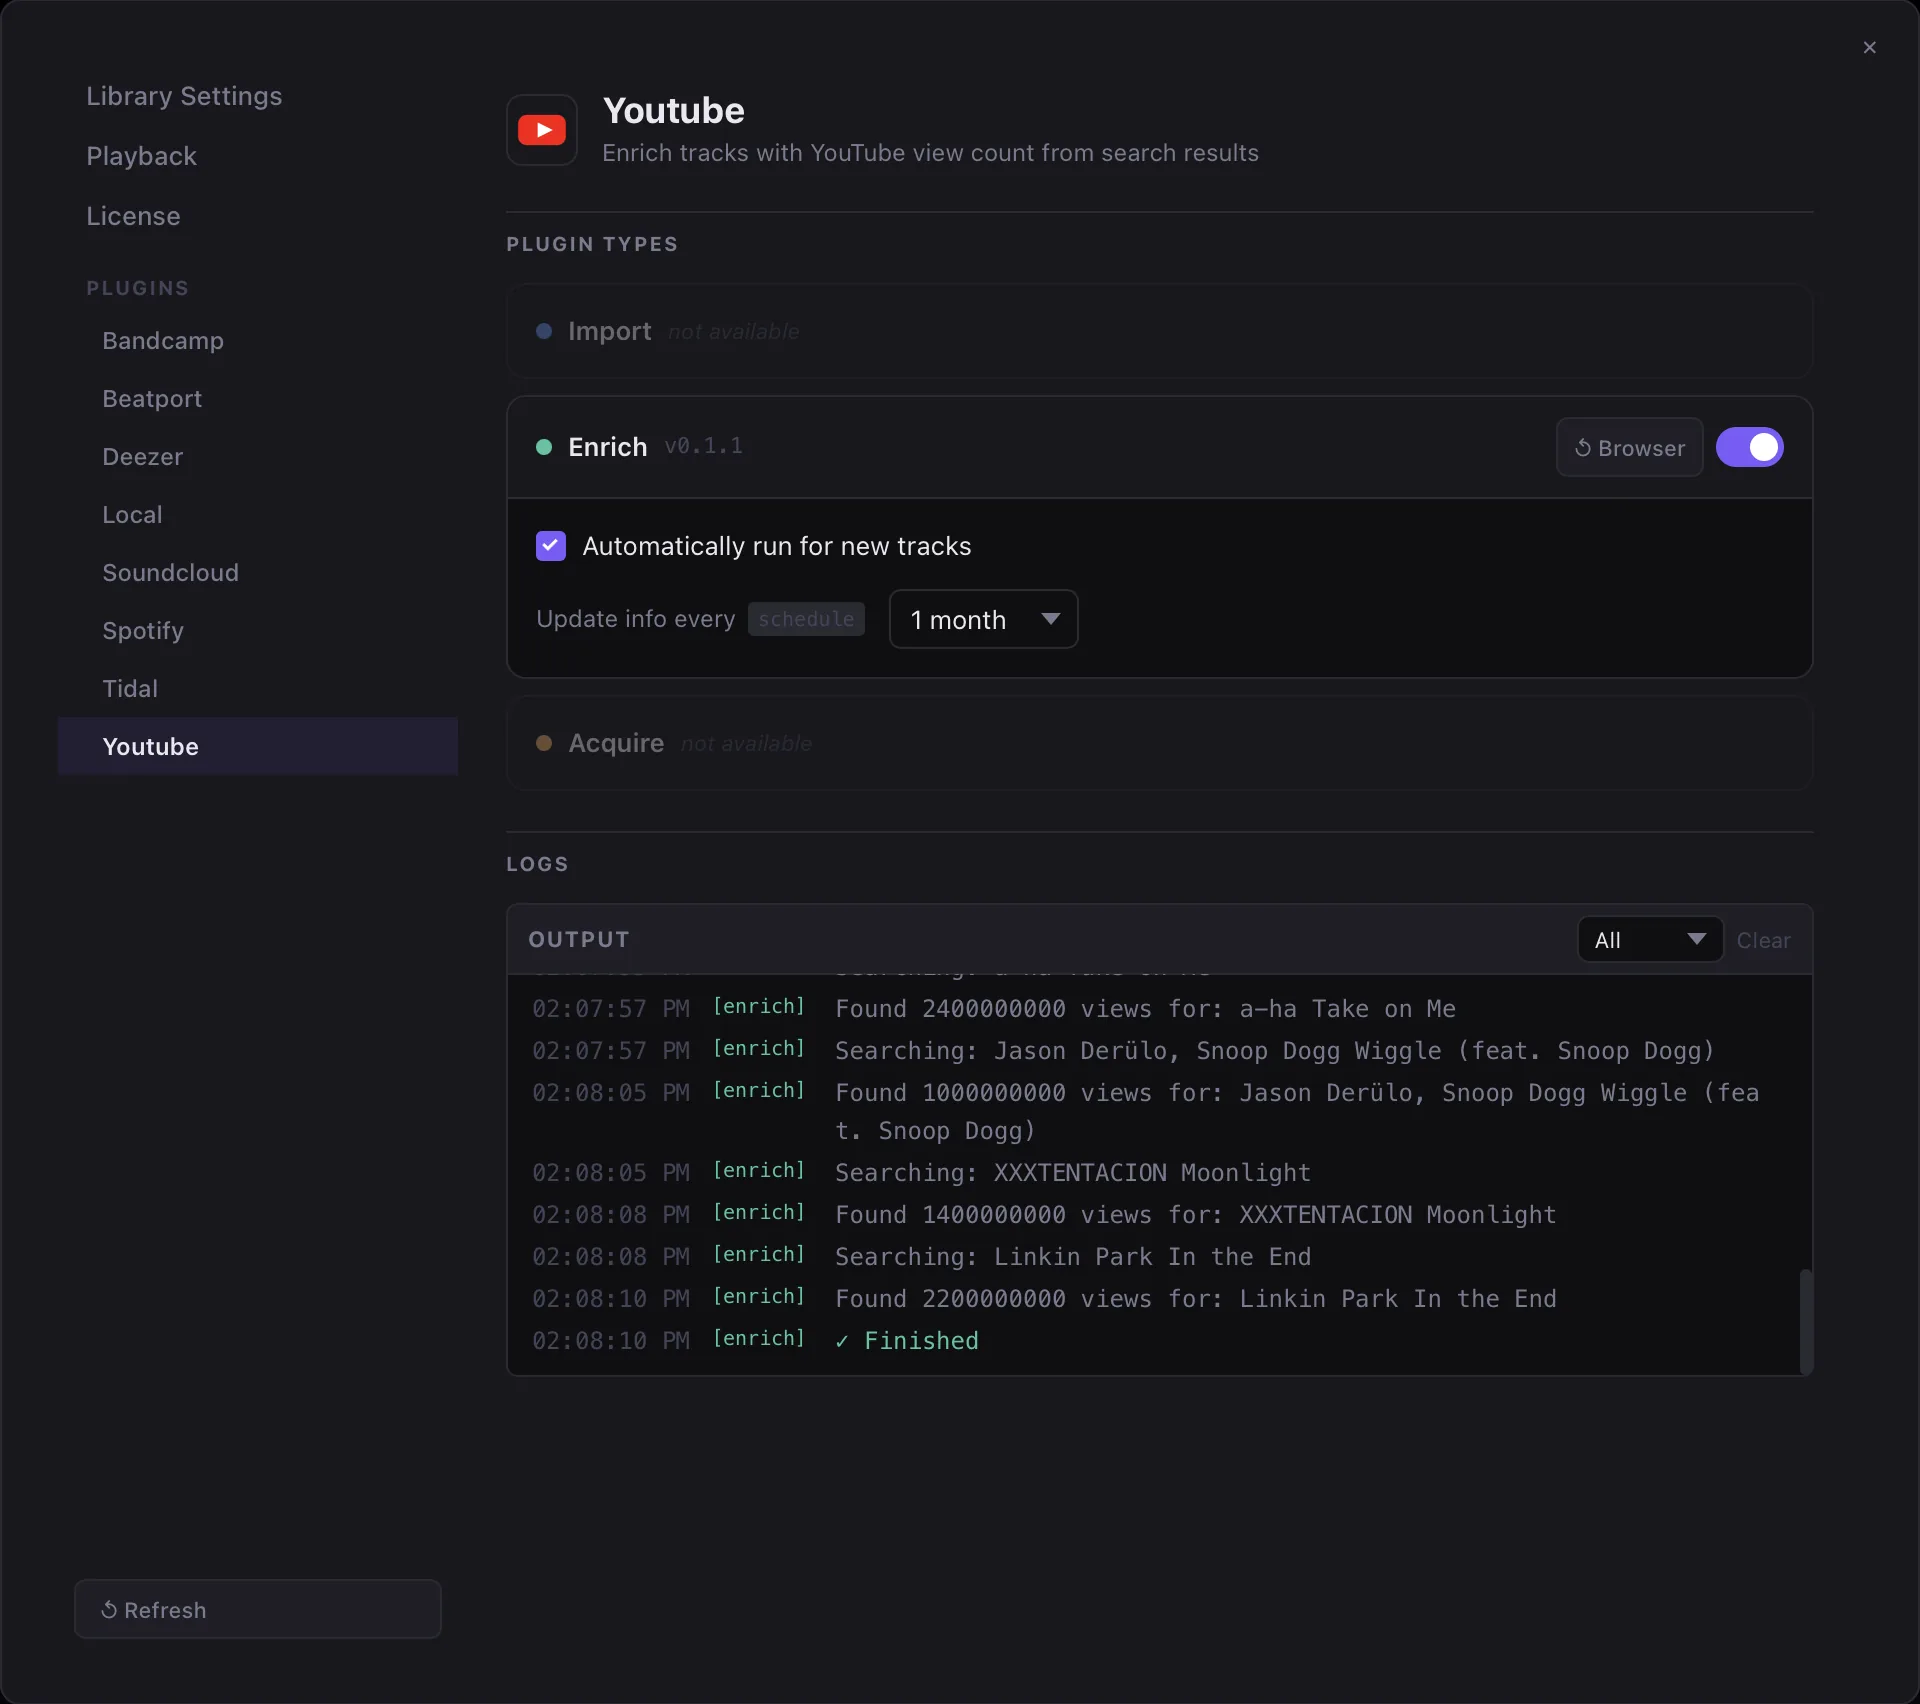
Task: Click the Finished log line
Action: tap(1159, 1341)
